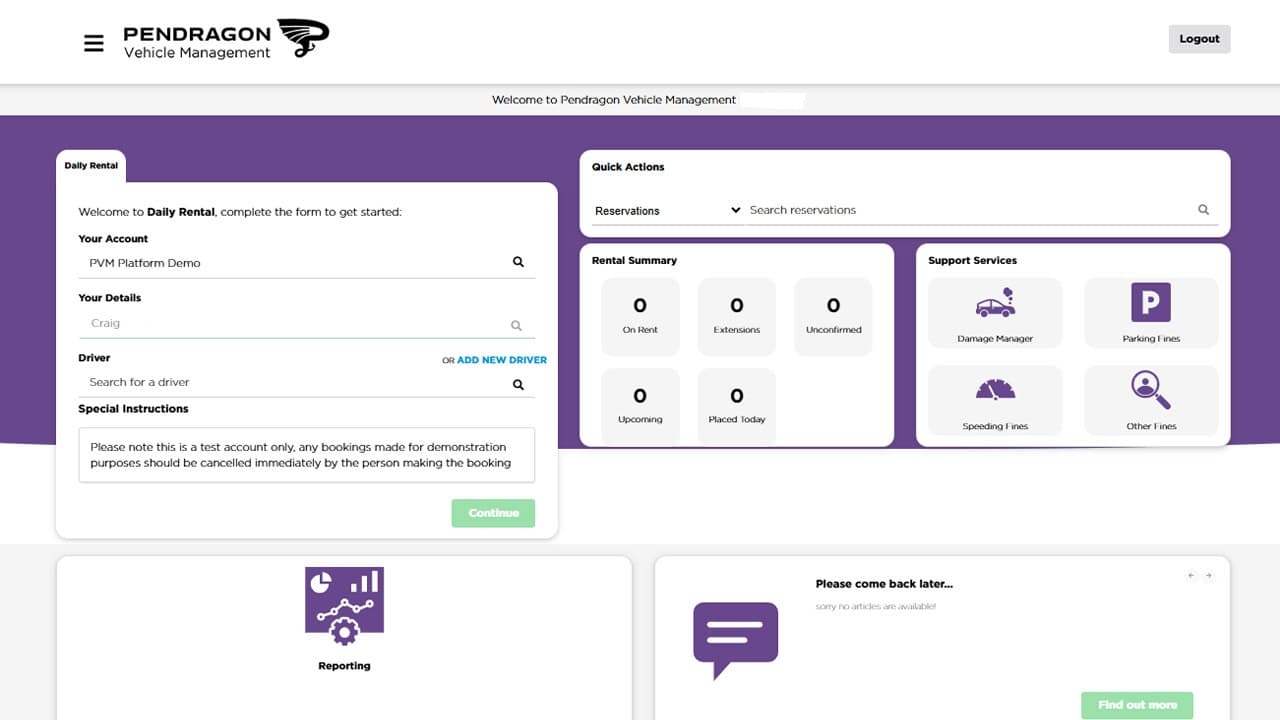Switch to the Daily Rental tab

pyautogui.click(x=90, y=165)
